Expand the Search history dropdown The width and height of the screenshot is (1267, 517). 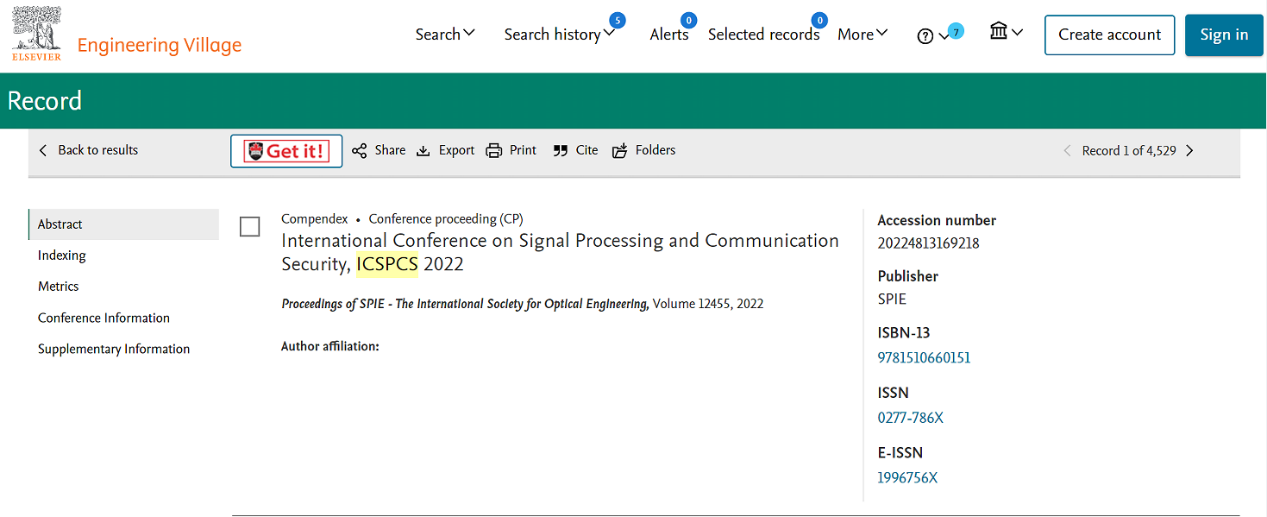pos(559,34)
